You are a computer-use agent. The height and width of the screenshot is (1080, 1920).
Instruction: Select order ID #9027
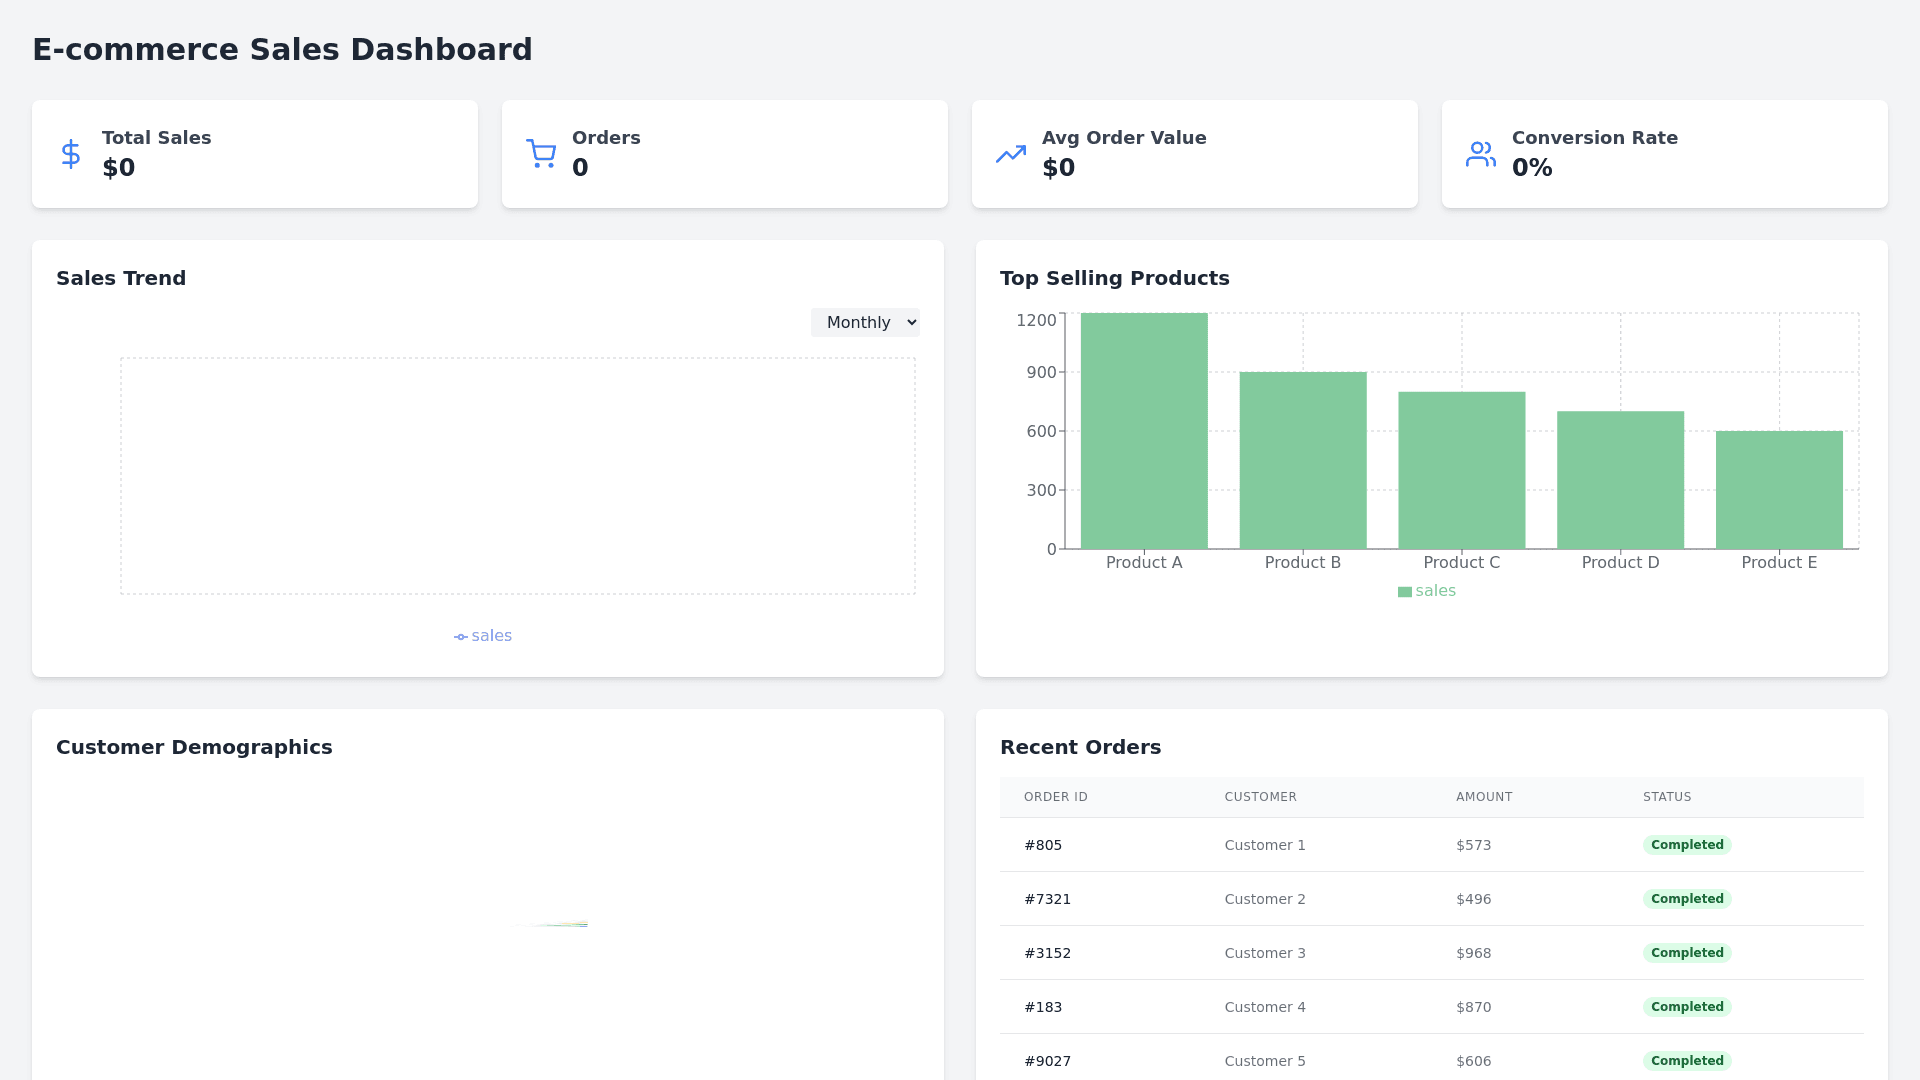click(1047, 1061)
